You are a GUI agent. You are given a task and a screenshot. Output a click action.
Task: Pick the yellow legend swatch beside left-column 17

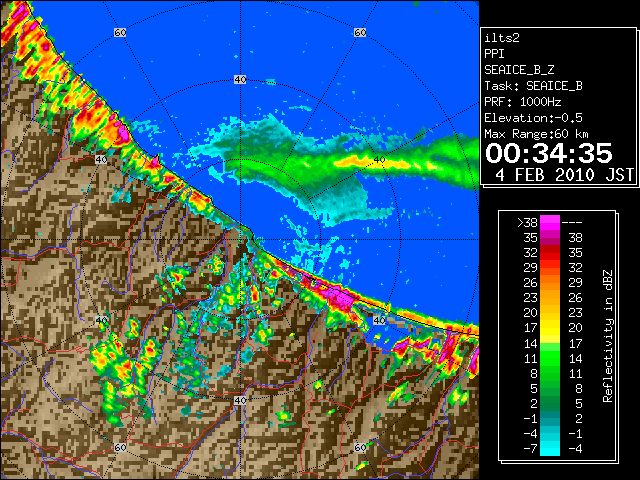pos(550,328)
